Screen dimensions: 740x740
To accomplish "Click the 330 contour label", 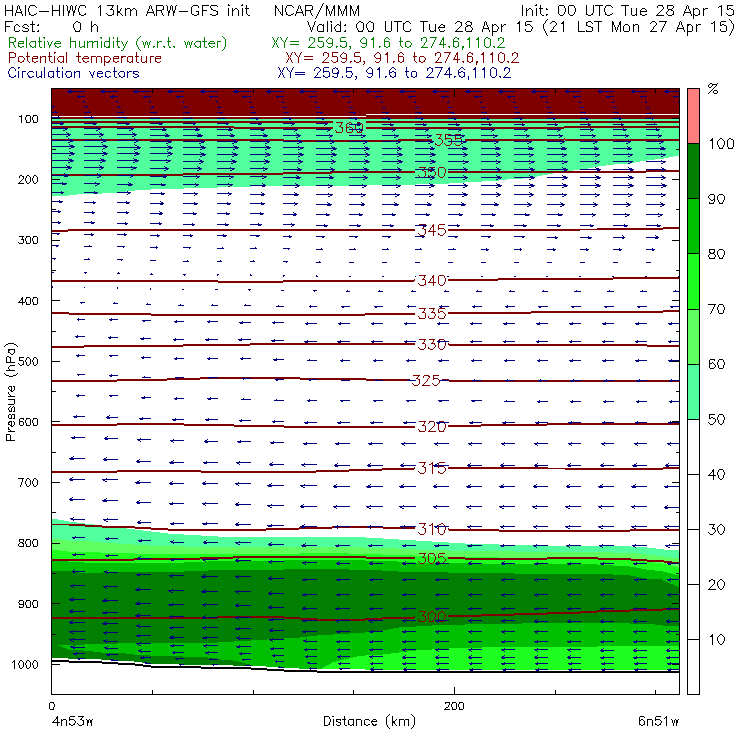I will (432, 345).
